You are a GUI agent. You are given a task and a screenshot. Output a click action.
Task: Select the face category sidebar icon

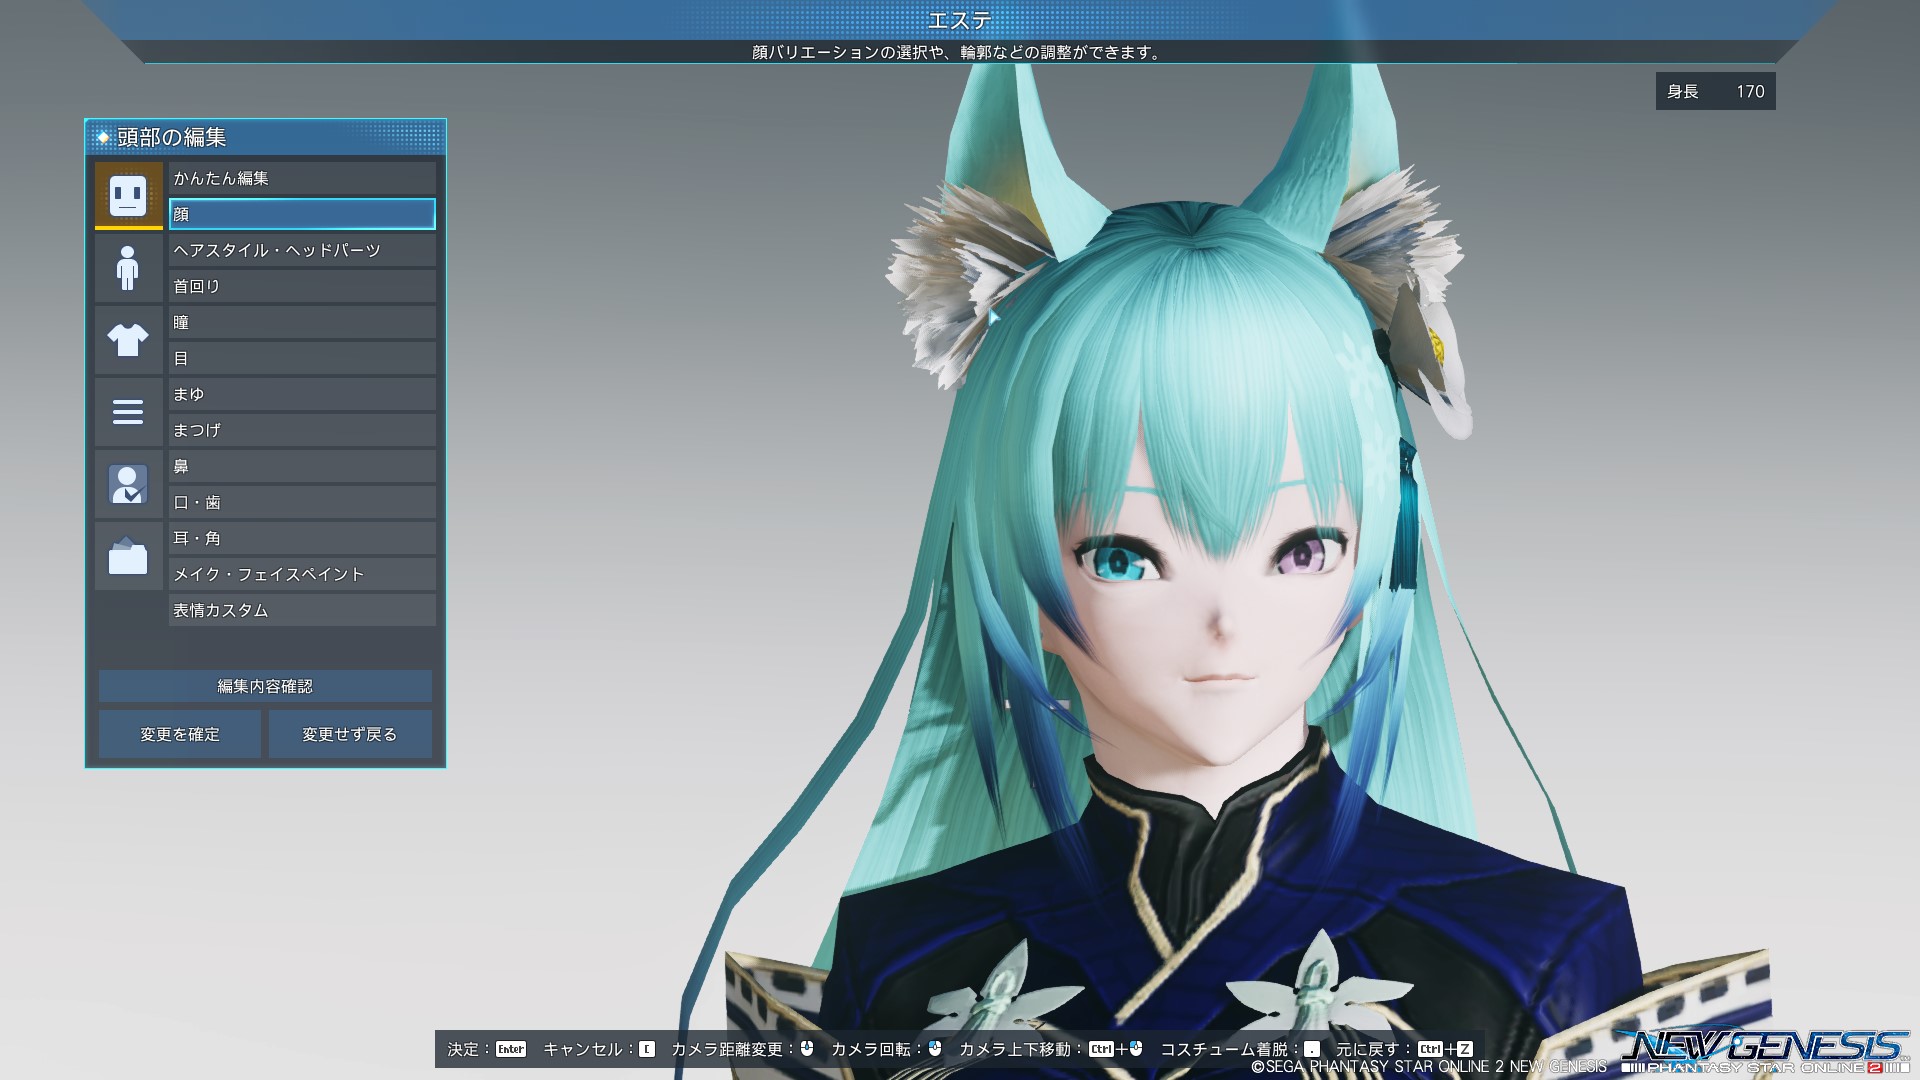(128, 195)
